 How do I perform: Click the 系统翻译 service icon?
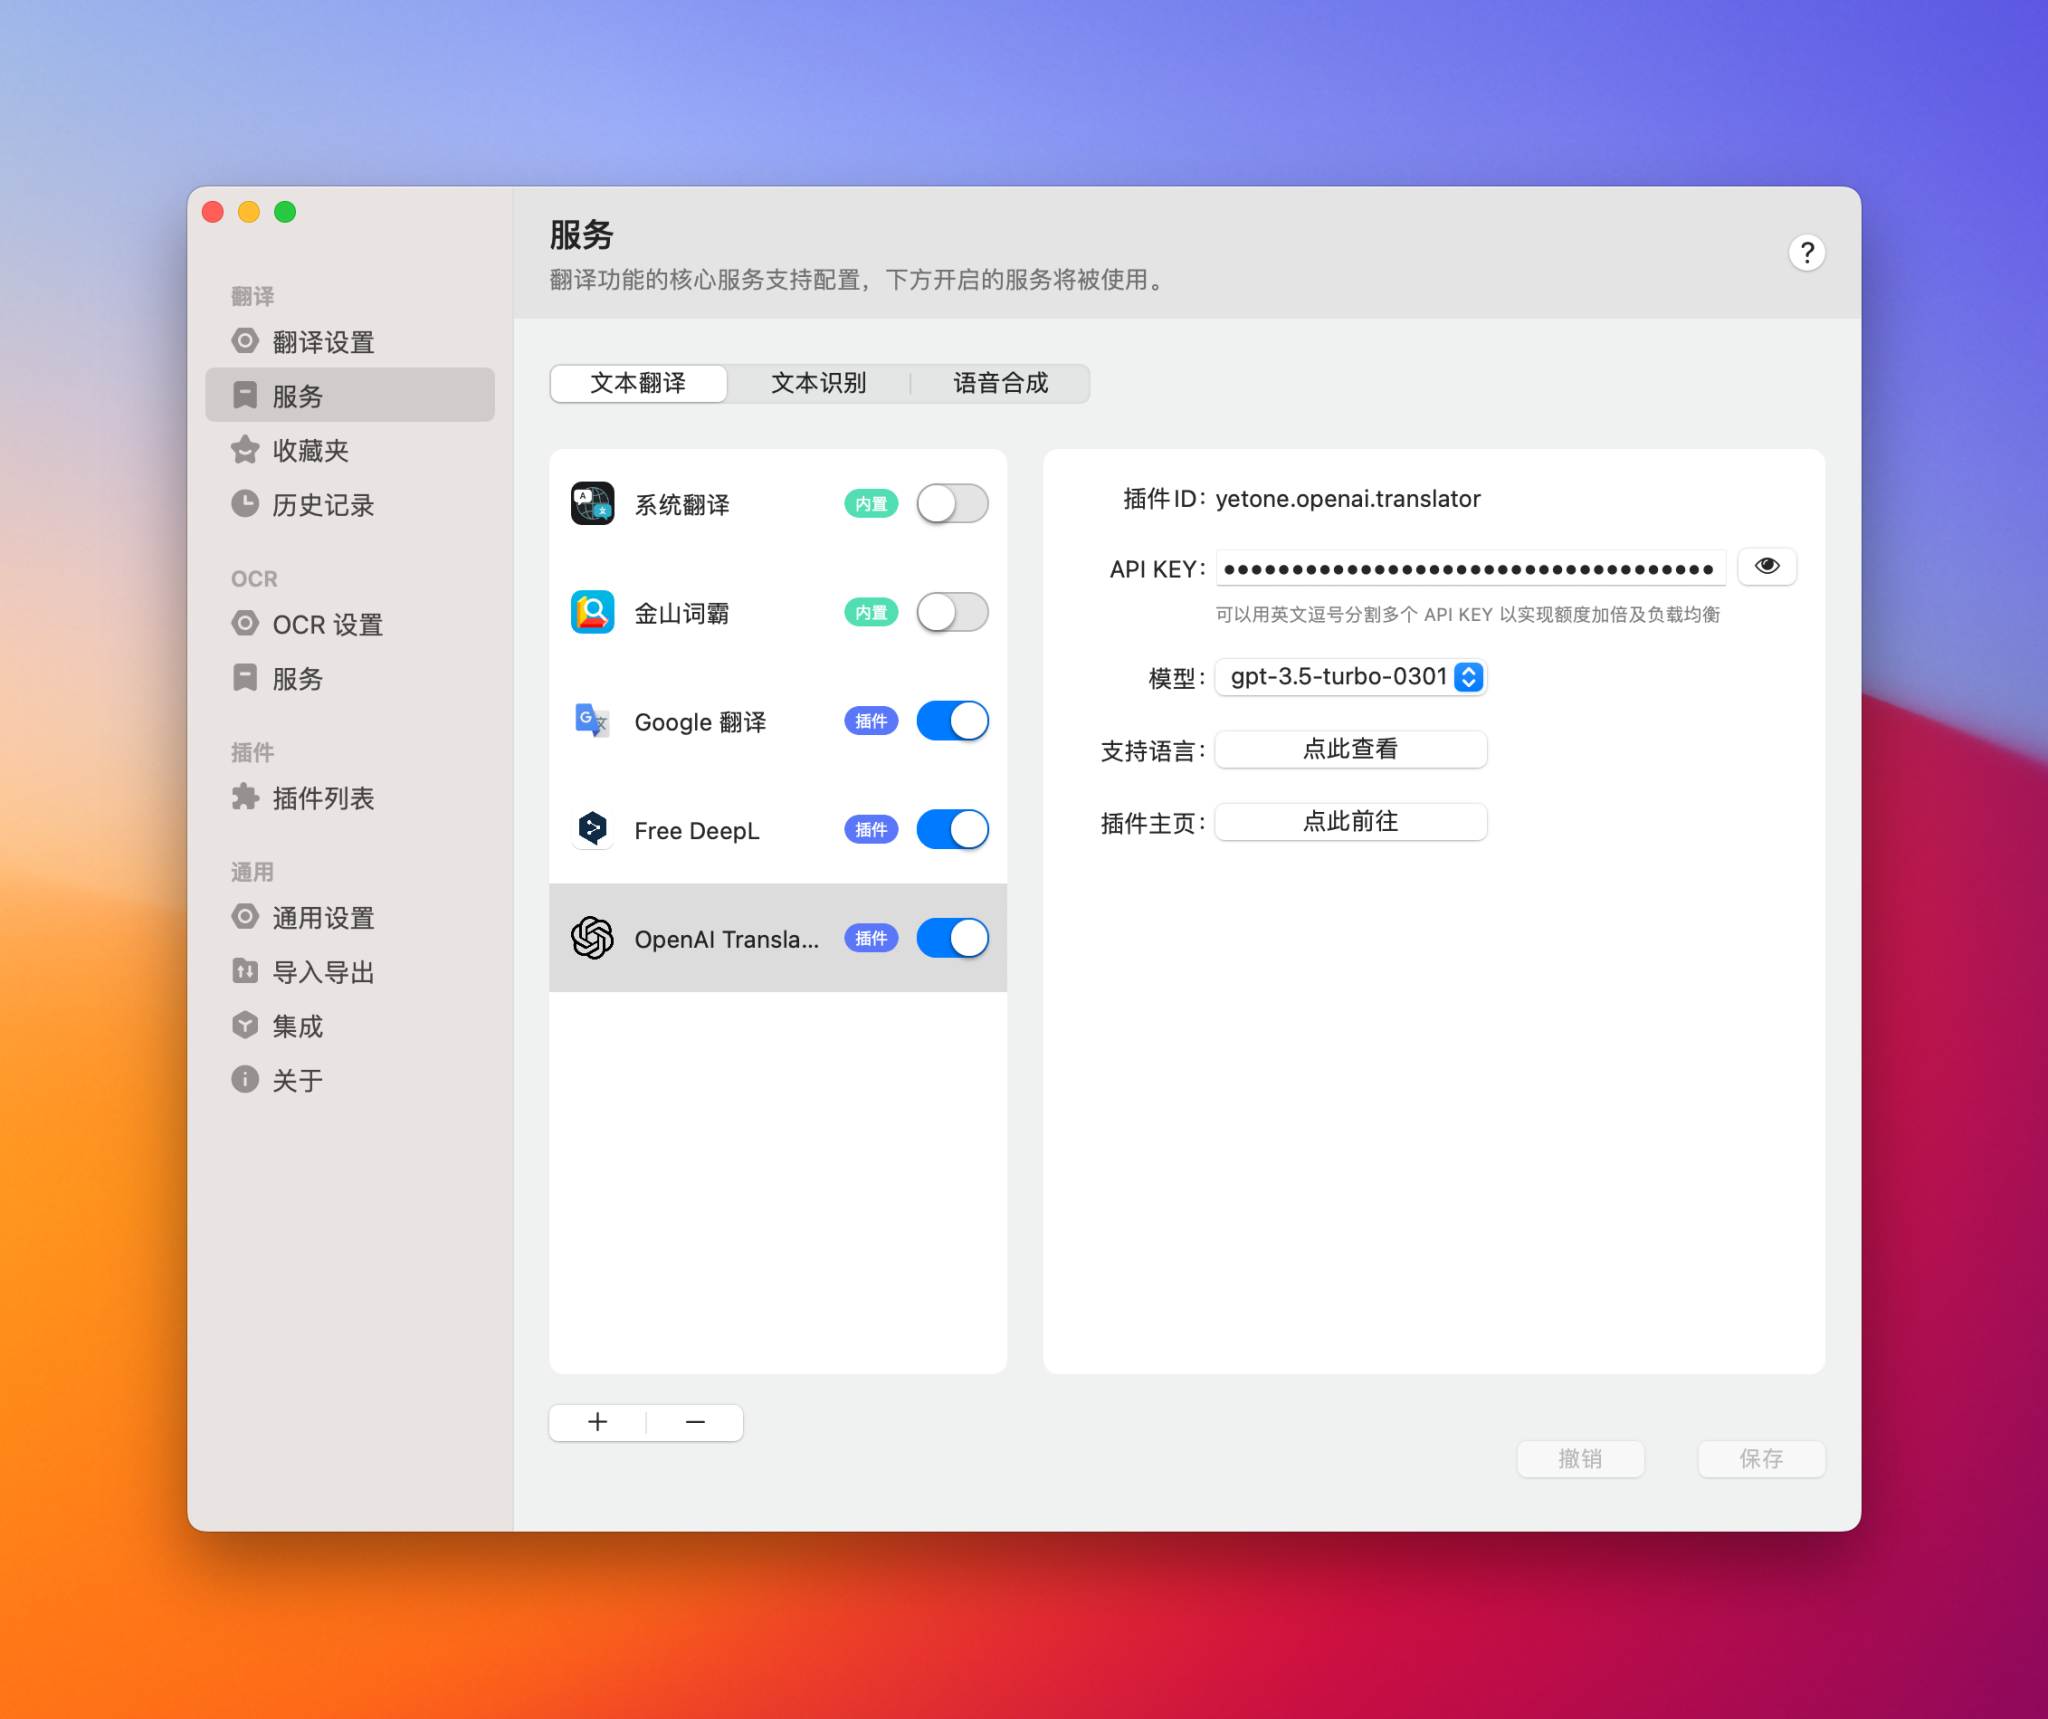[x=592, y=504]
